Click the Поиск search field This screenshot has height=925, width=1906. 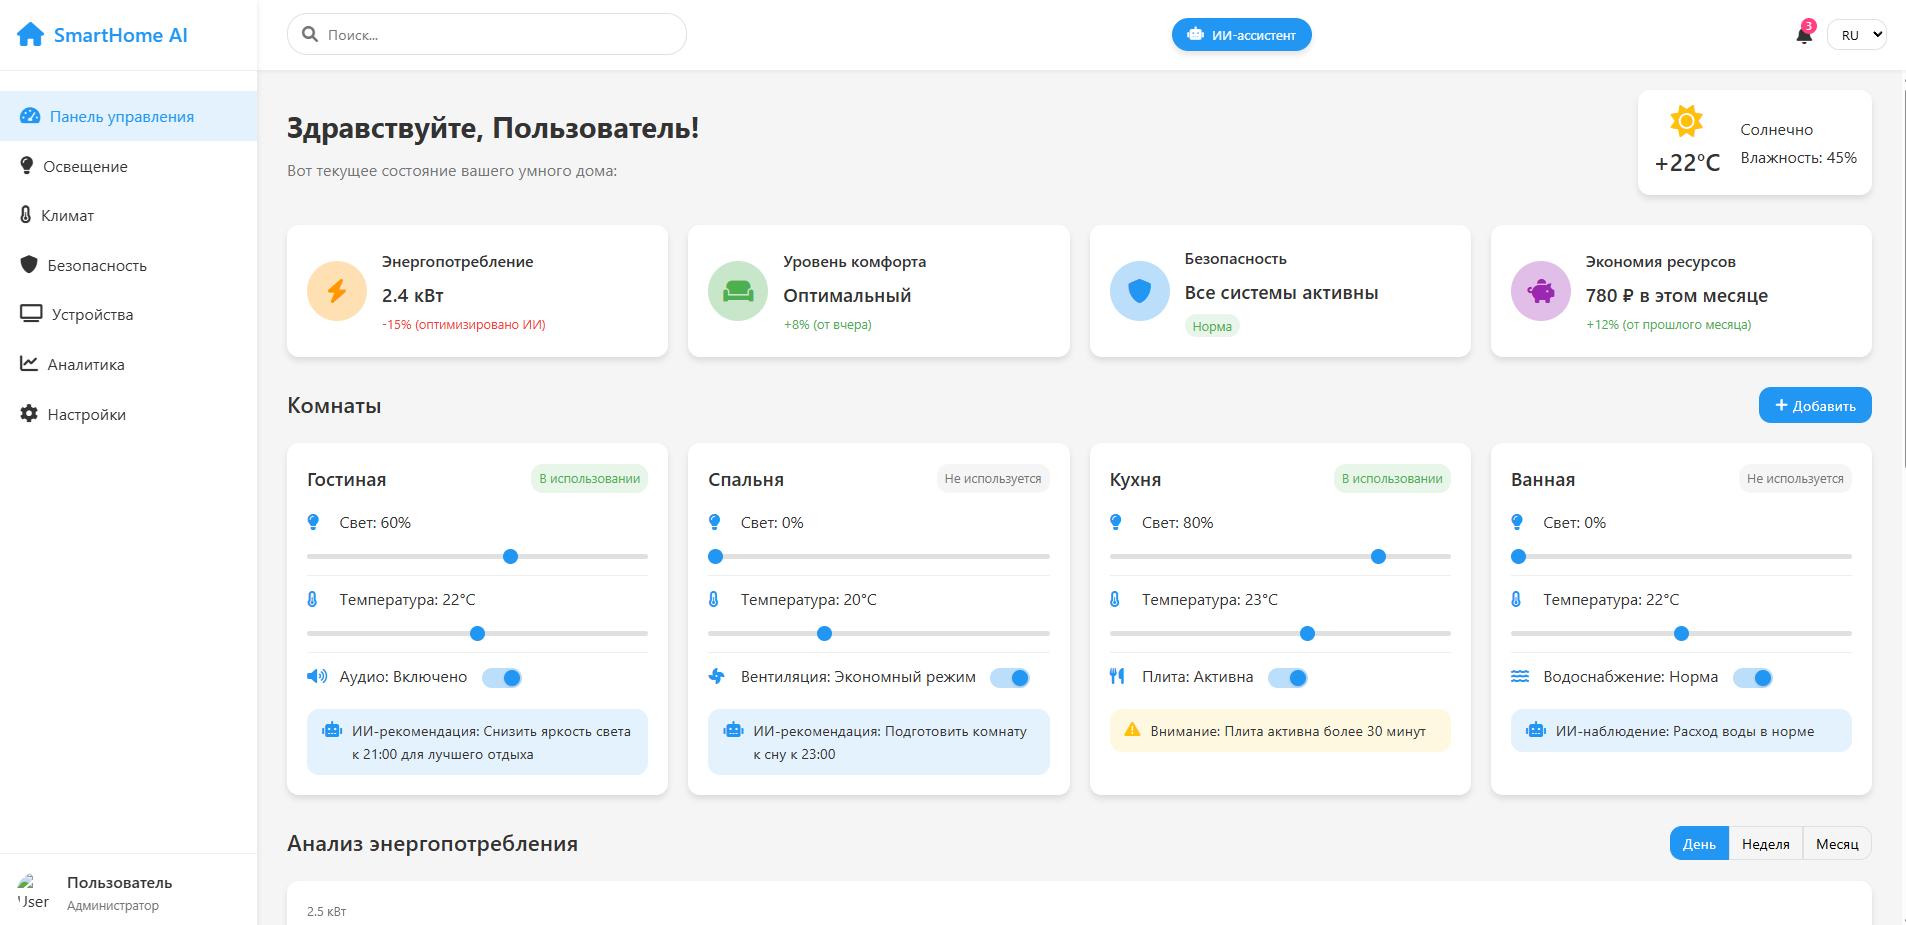[487, 34]
